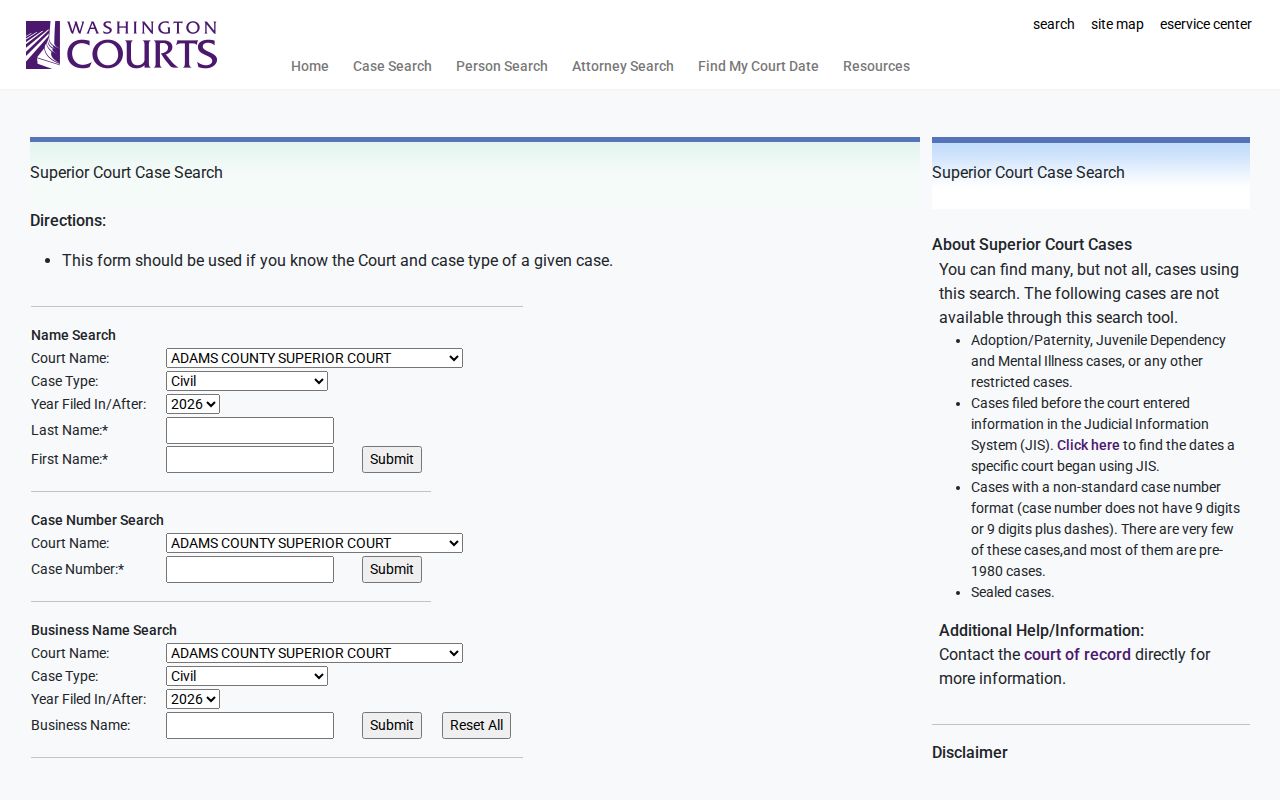Submit the Name Search form
Screen dimensions: 1280x800
coord(392,460)
